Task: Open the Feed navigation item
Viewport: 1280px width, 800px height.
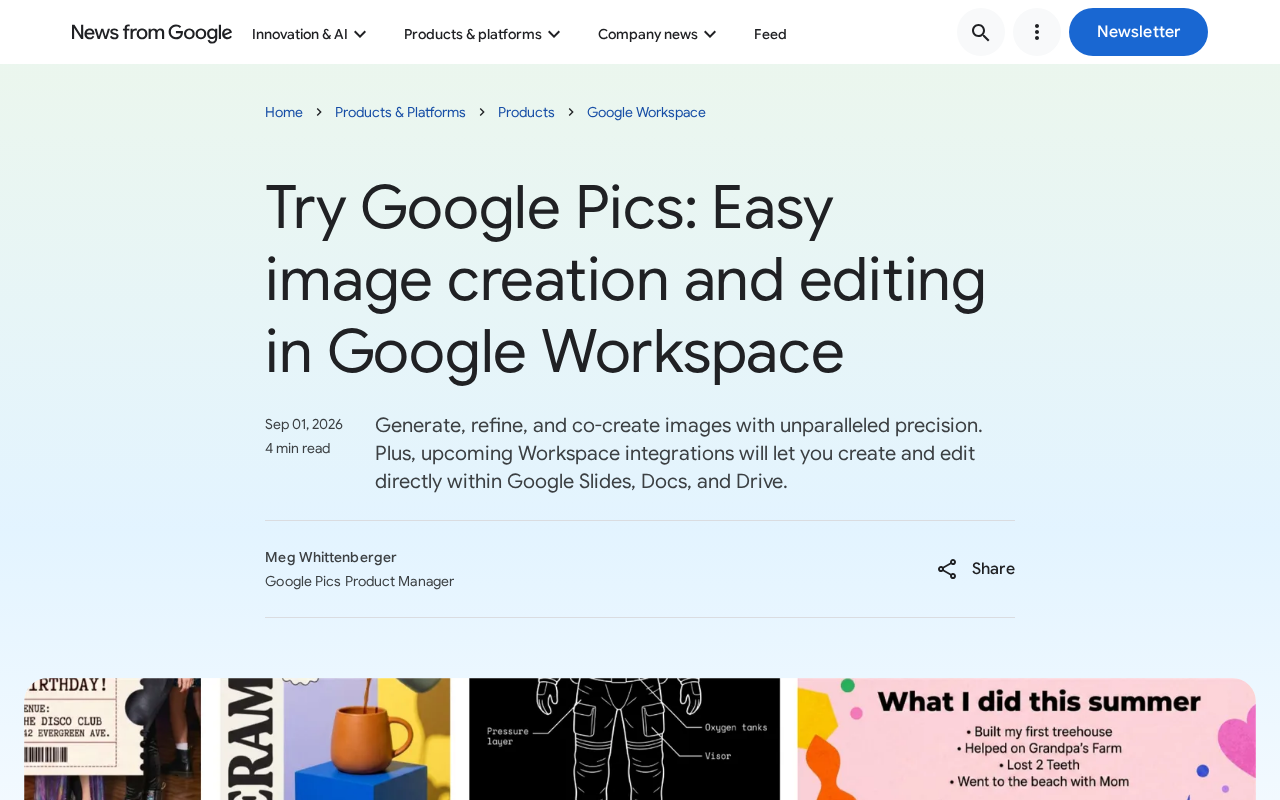Action: point(770,34)
